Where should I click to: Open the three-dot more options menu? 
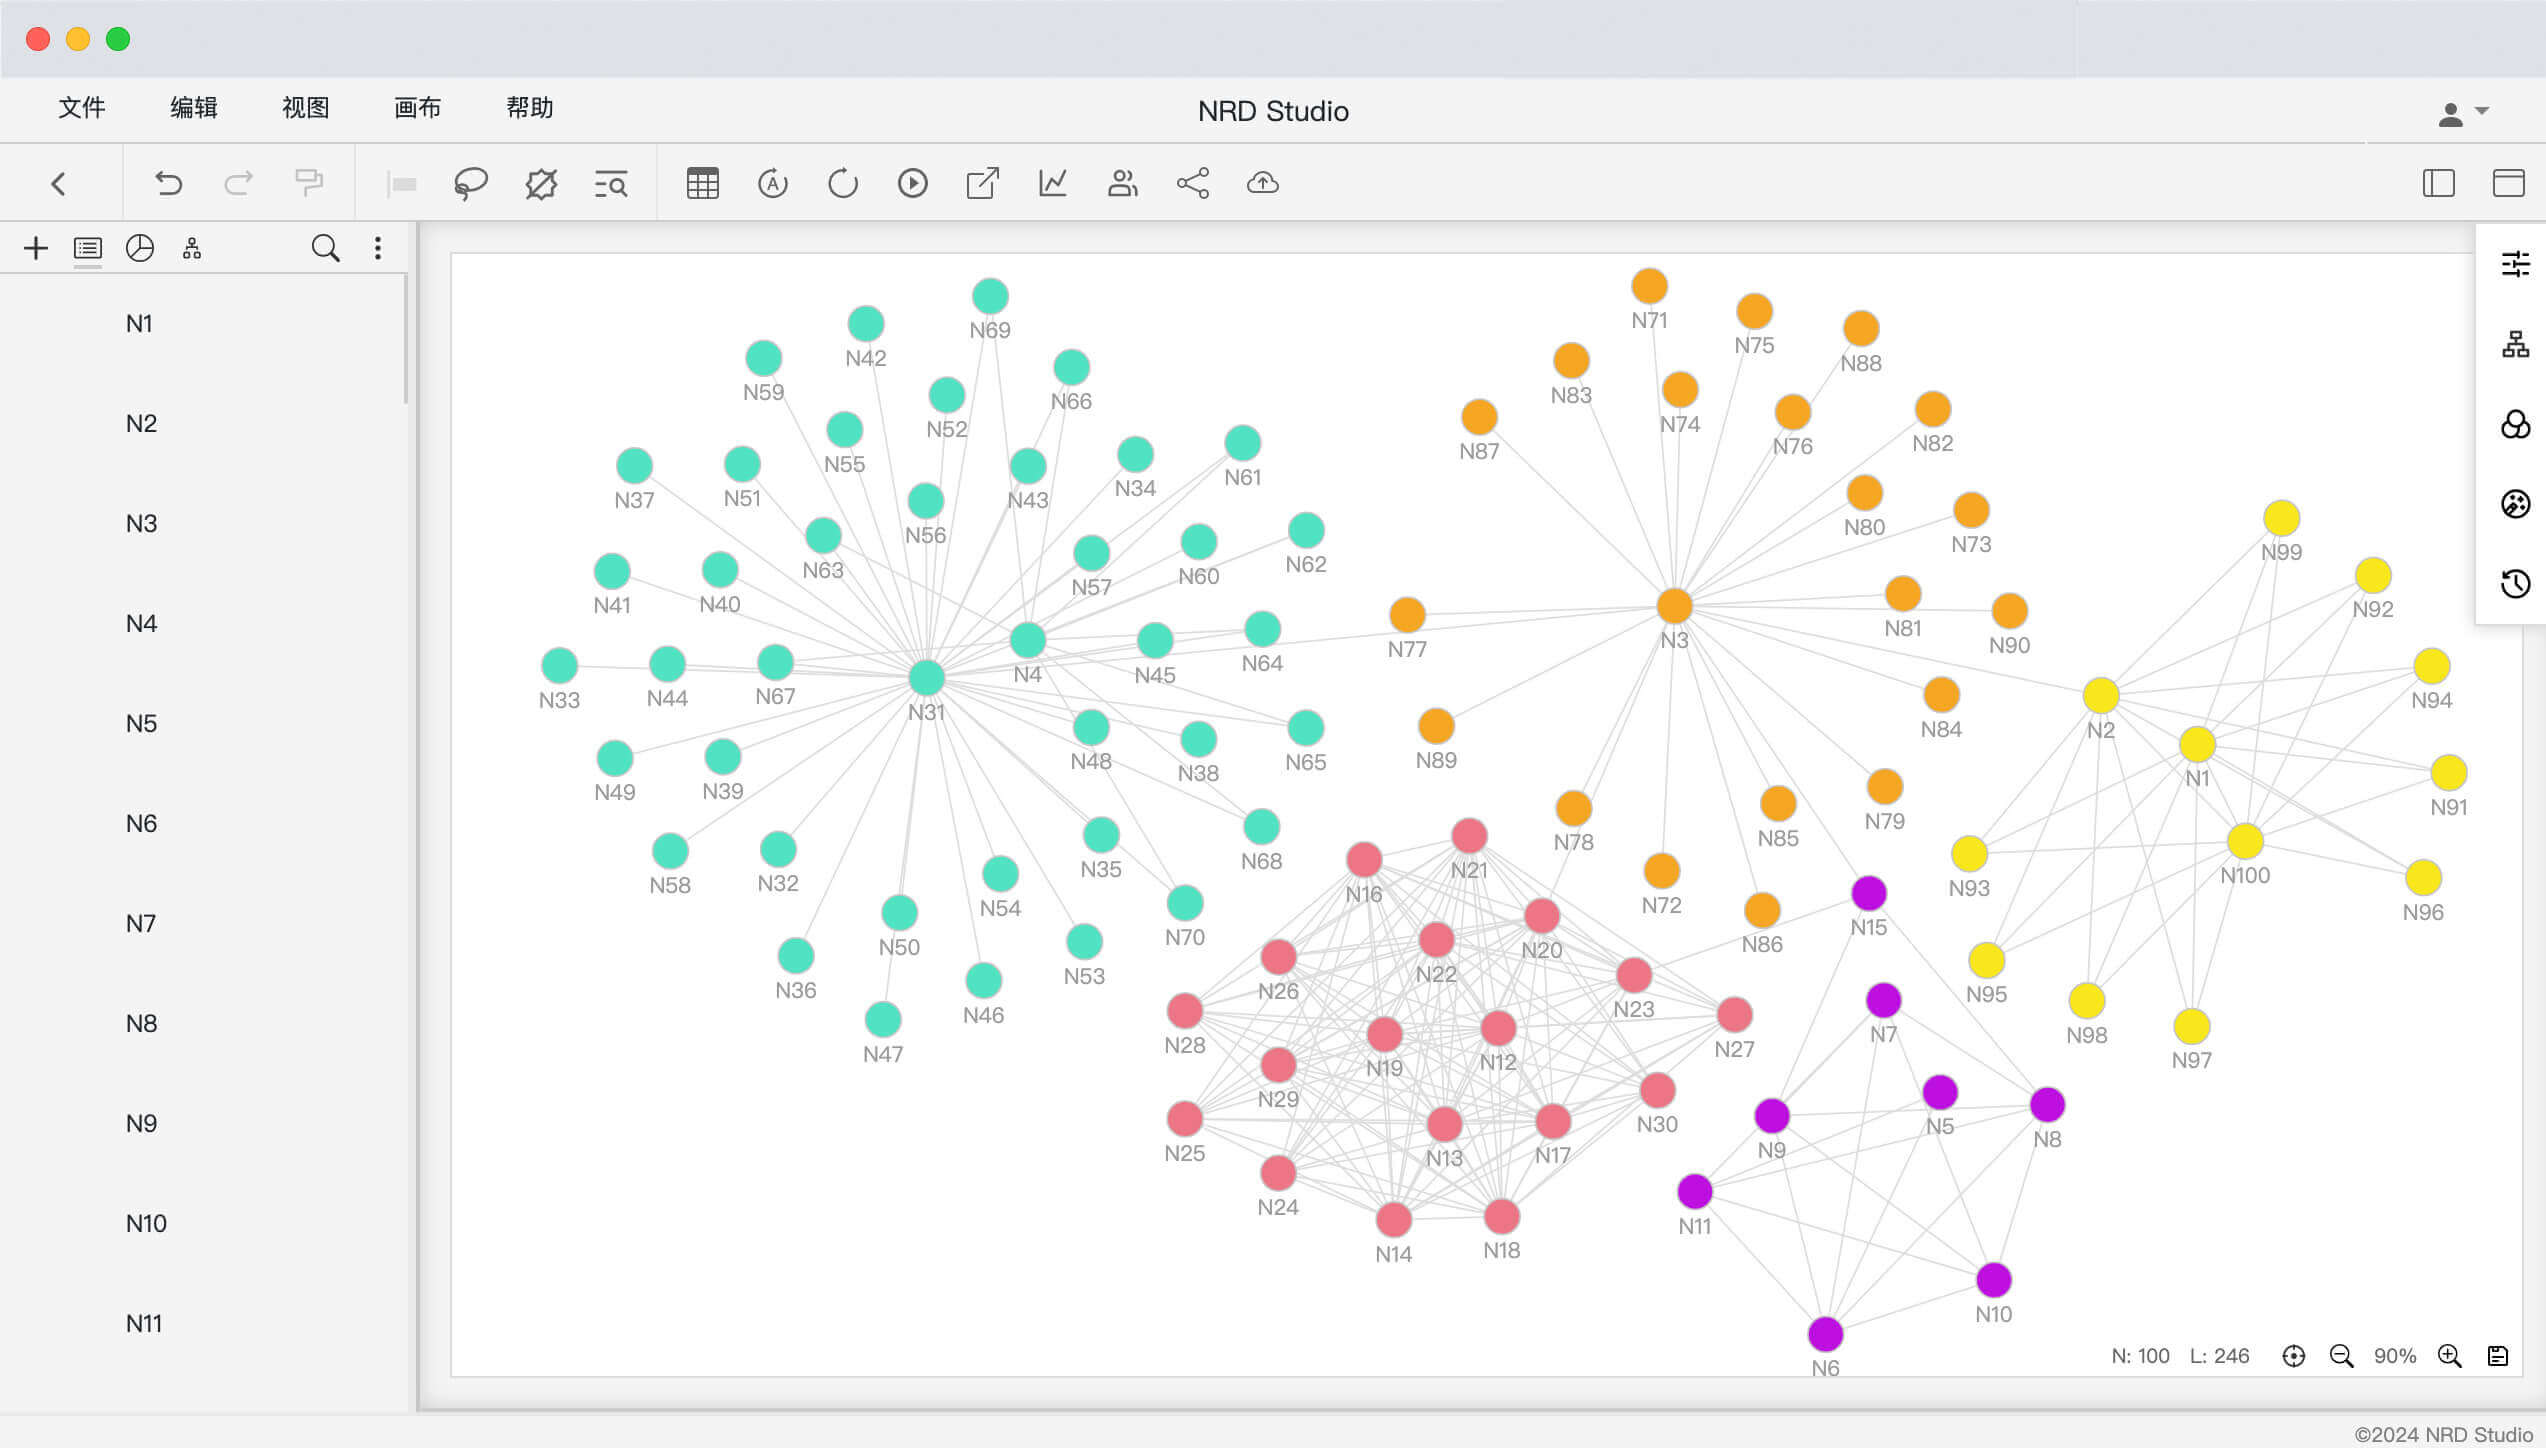pos(377,248)
